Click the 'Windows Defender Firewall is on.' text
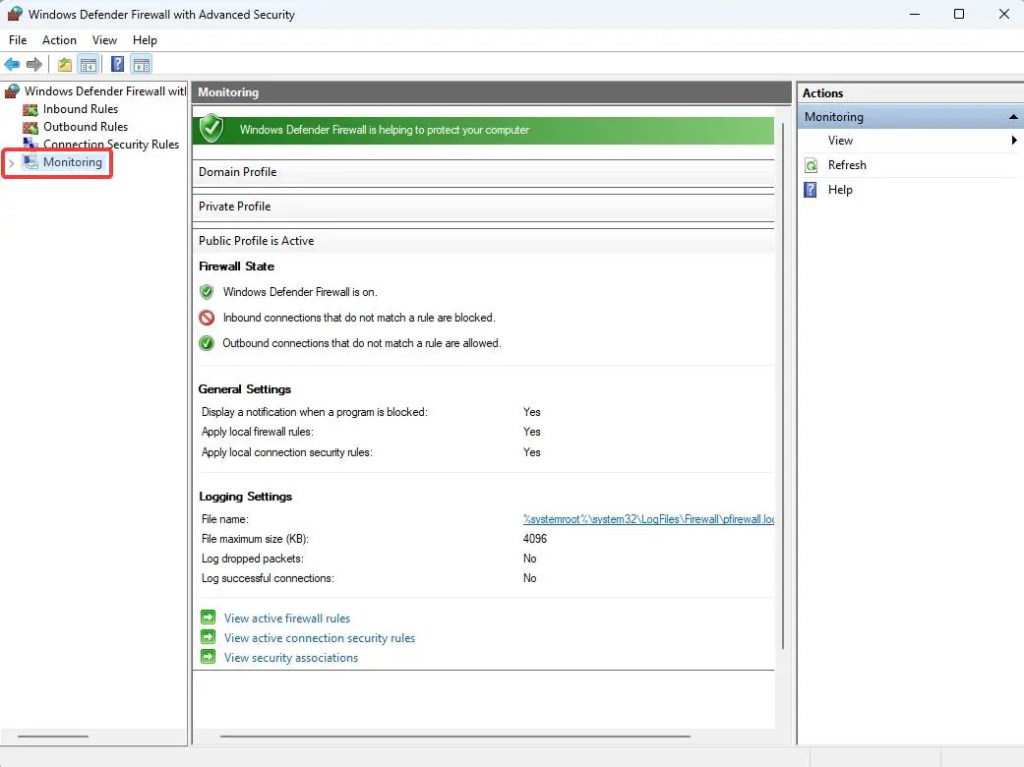 click(300, 292)
